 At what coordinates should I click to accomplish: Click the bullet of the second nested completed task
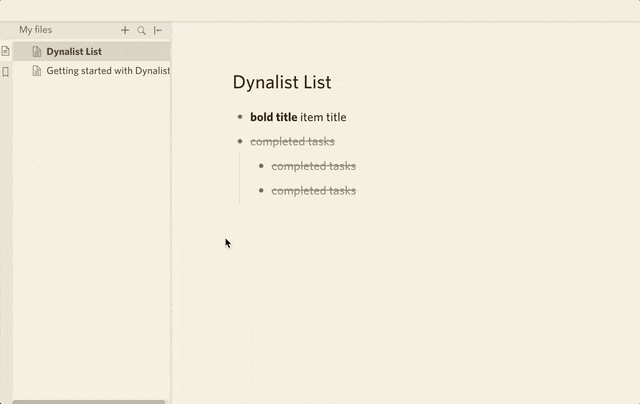tap(261, 191)
